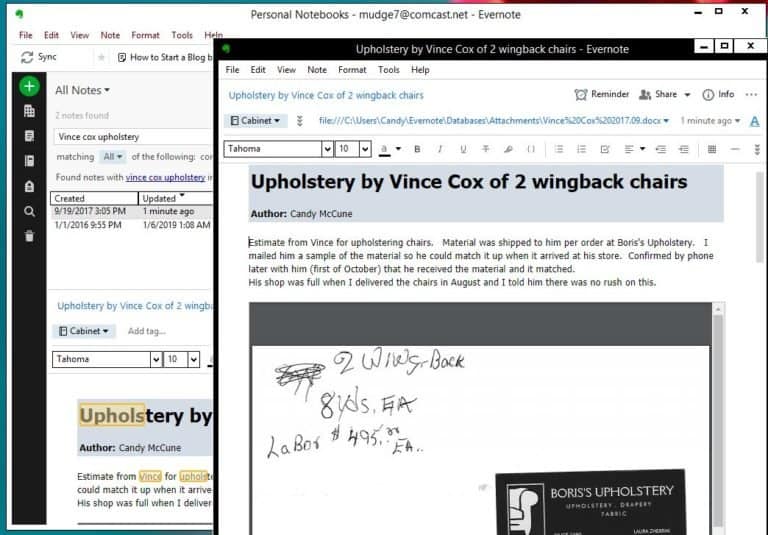Open the Cabinet notebook dropdown in note window
This screenshot has height=535, width=768.
click(x=255, y=121)
